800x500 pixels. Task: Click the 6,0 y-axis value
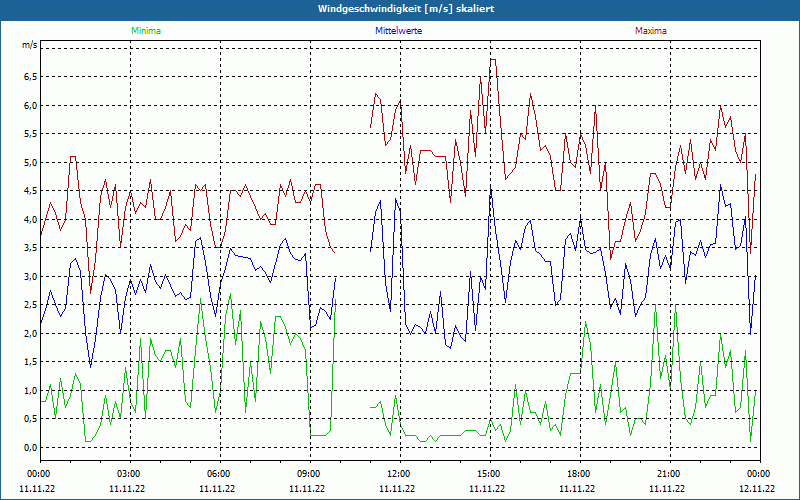30,105
